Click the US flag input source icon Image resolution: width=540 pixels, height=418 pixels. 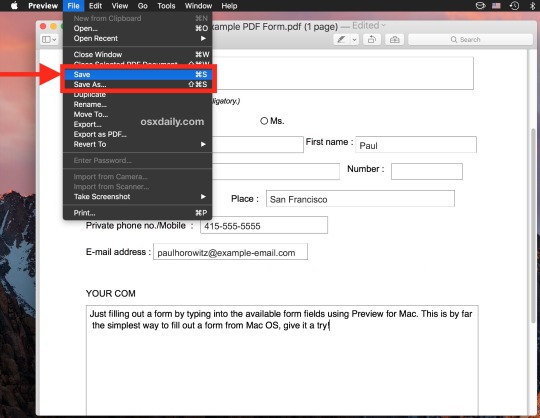(x=496, y=6)
